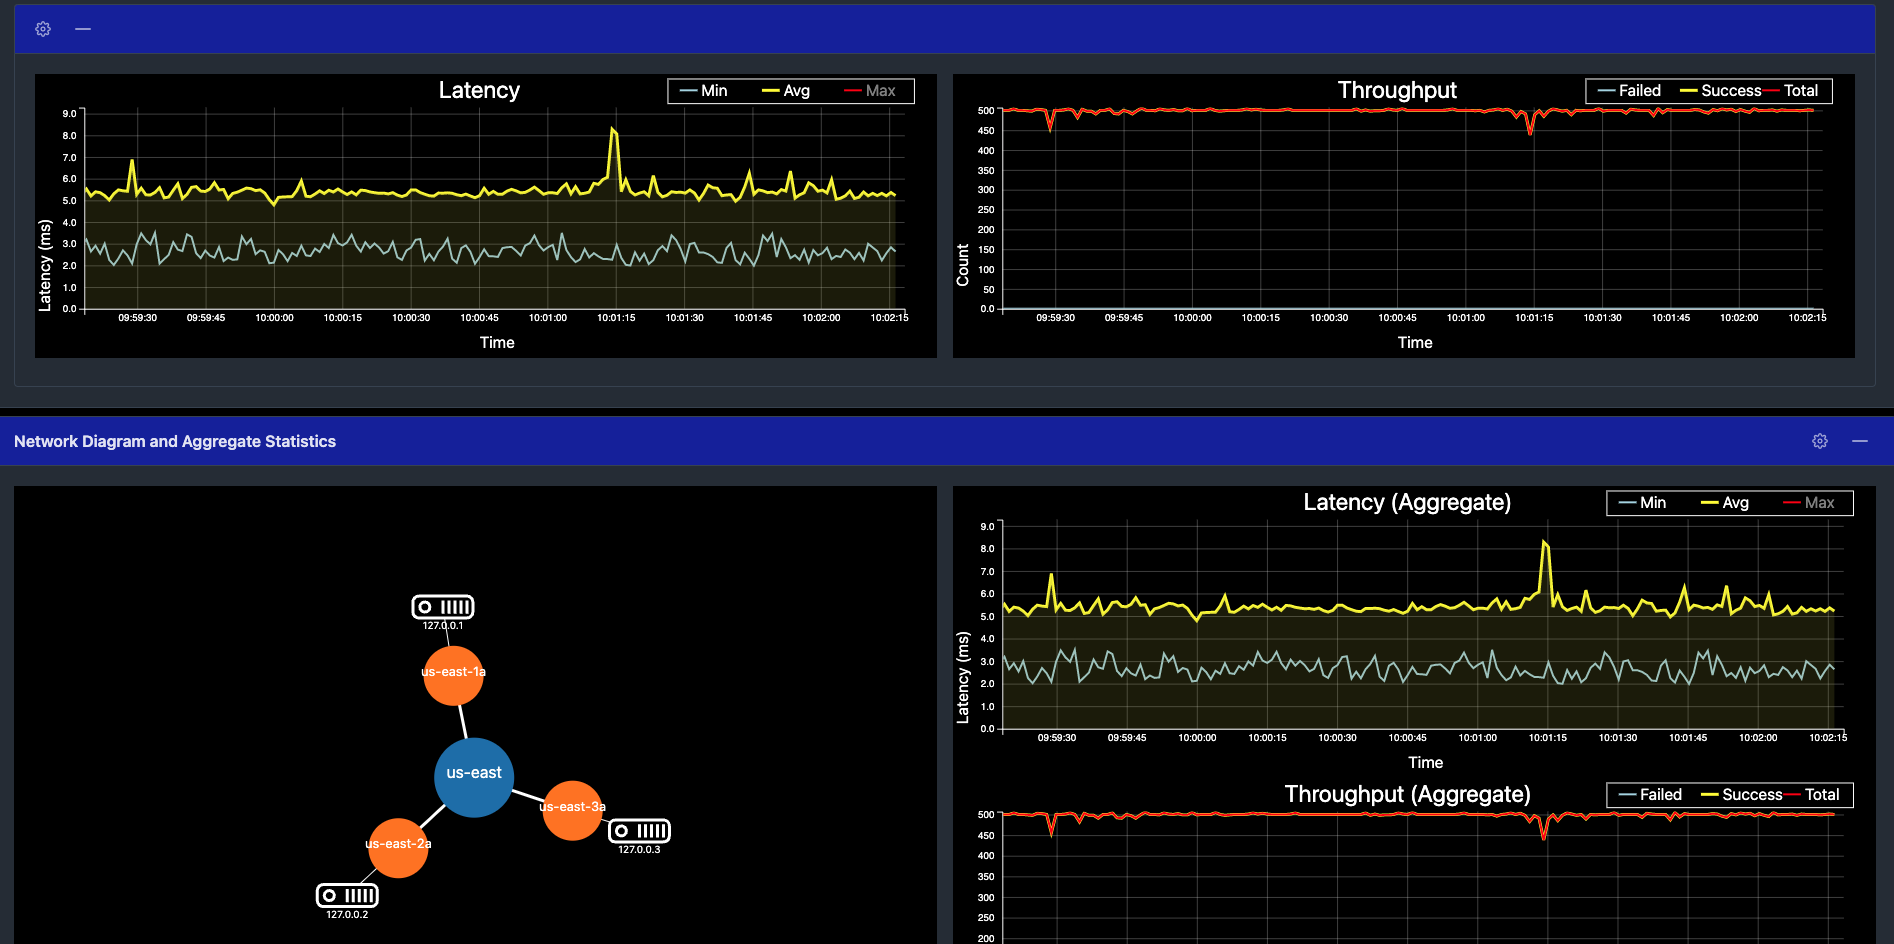Select the us-east-3a node

572,808
